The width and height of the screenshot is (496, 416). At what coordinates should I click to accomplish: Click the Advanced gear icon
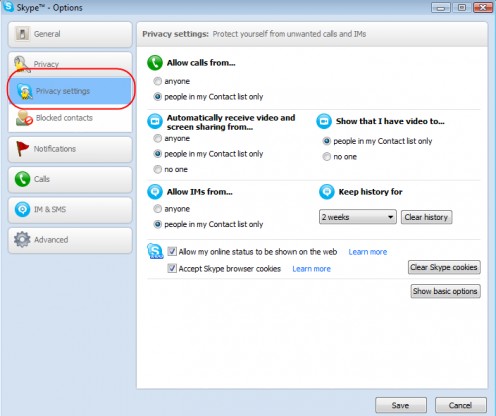pos(22,239)
